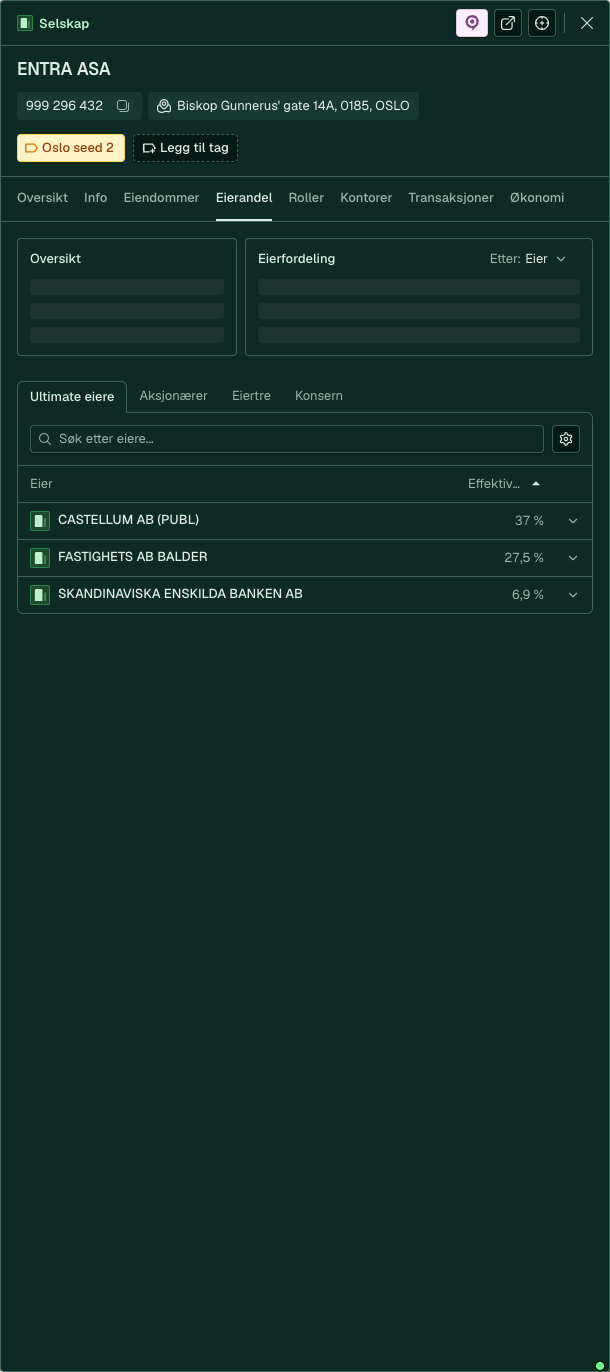Switch to Aksjonærer sub-tab
The image size is (610, 1372).
tap(174, 396)
